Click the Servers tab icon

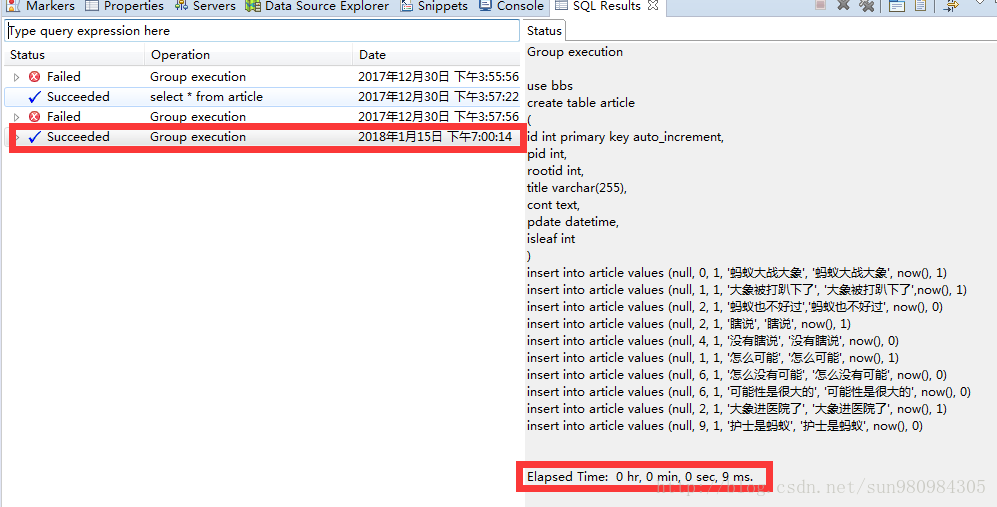point(181,6)
